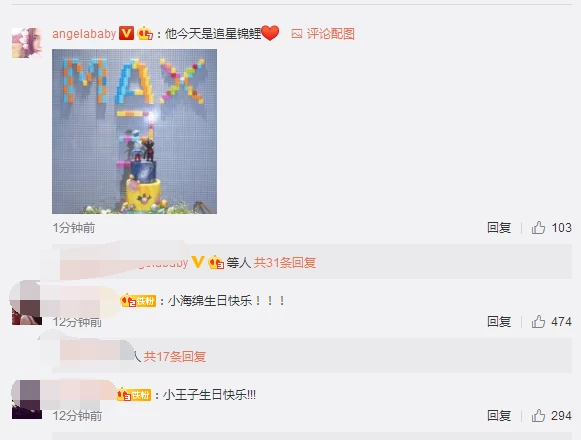581x440 pixels.
Task: Expand 共17条回复 replies
Action: (175, 357)
